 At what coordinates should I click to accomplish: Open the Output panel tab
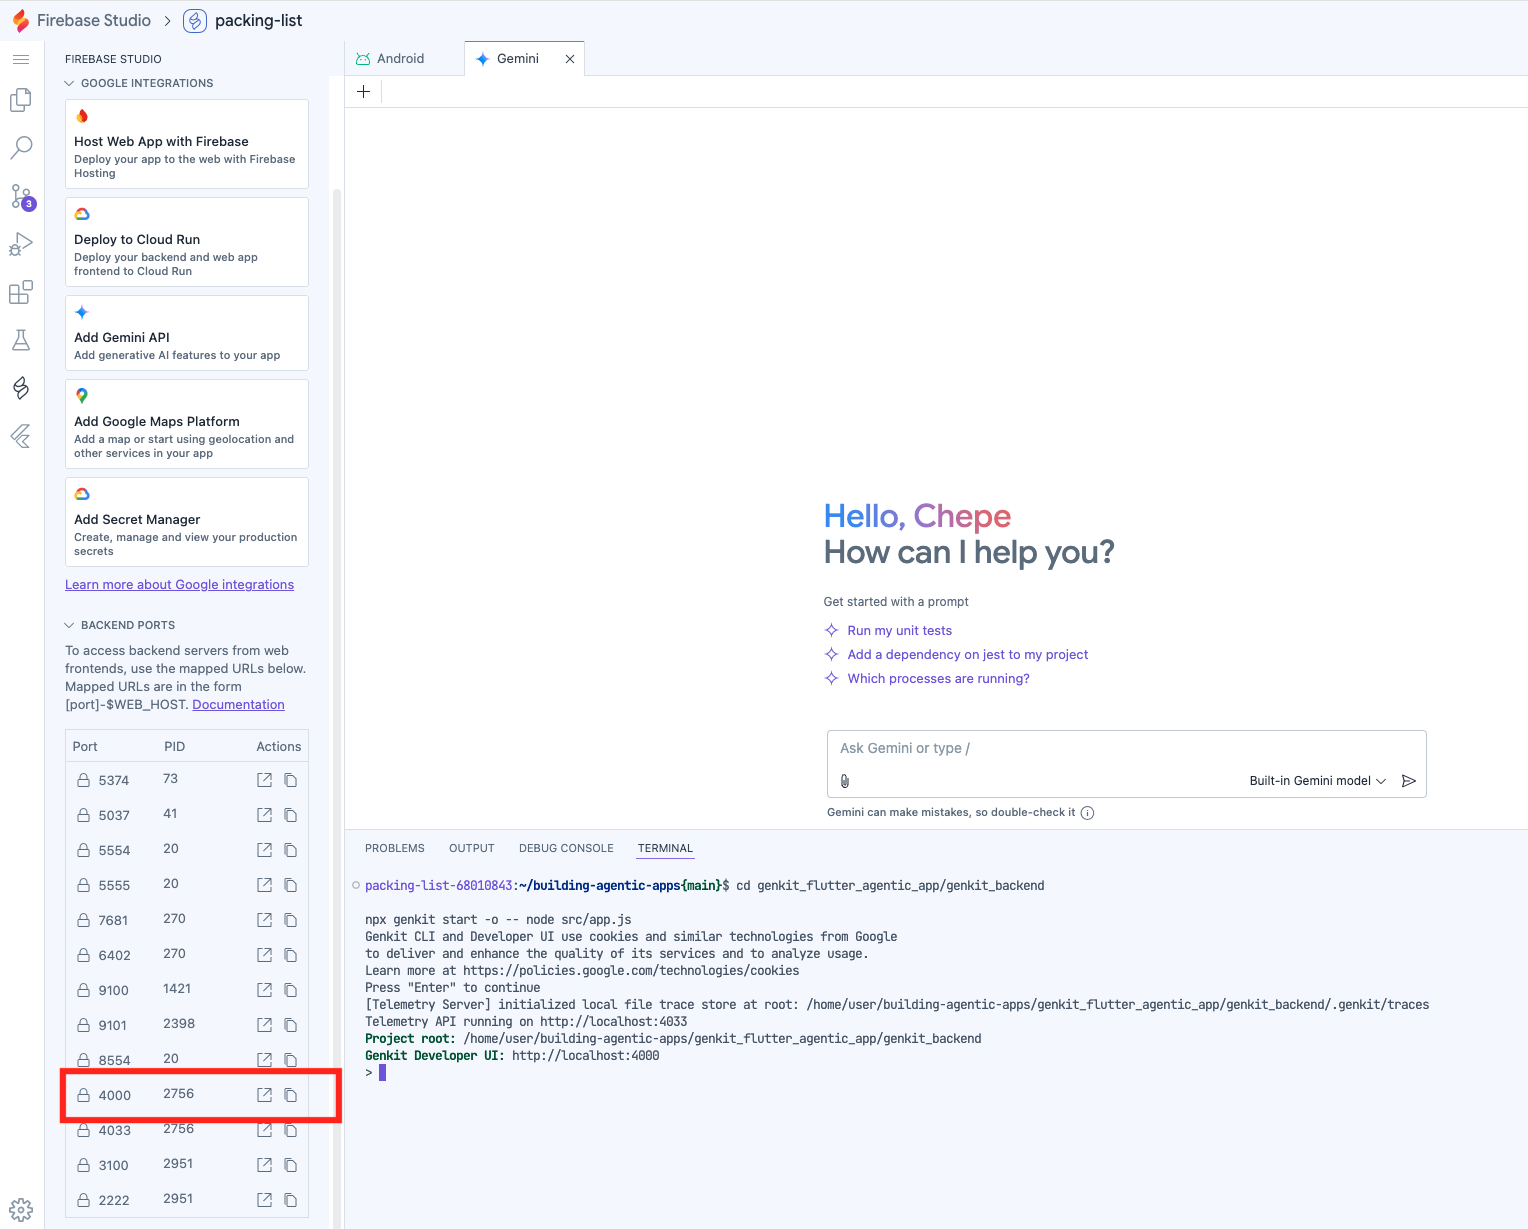(472, 848)
